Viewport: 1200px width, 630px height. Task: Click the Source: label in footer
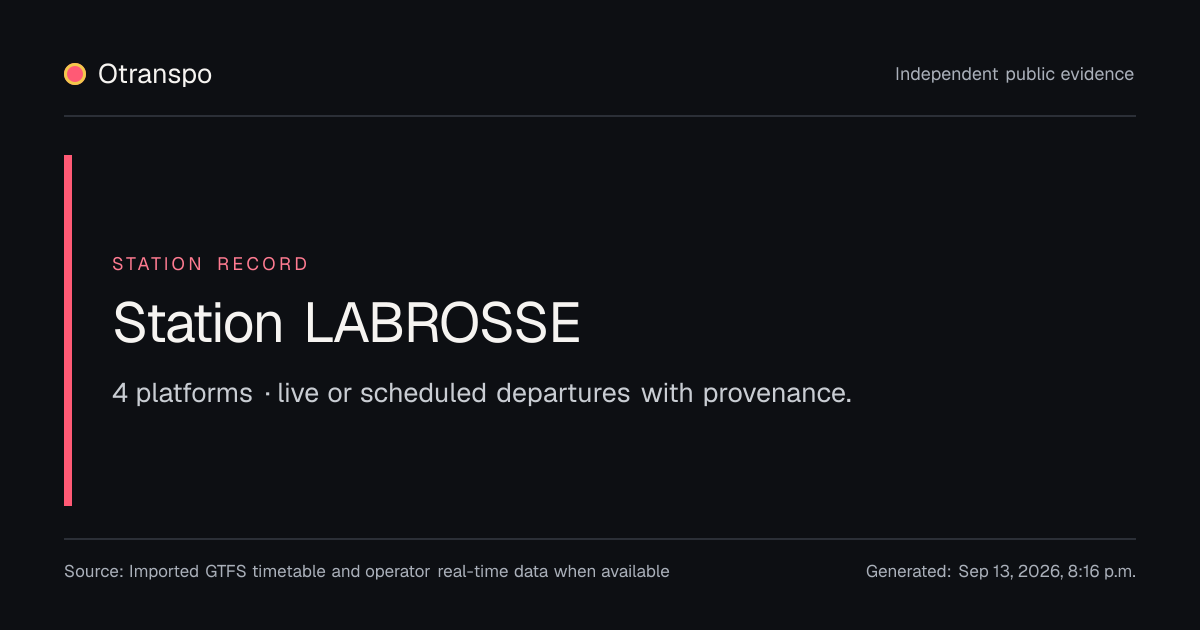(94, 571)
